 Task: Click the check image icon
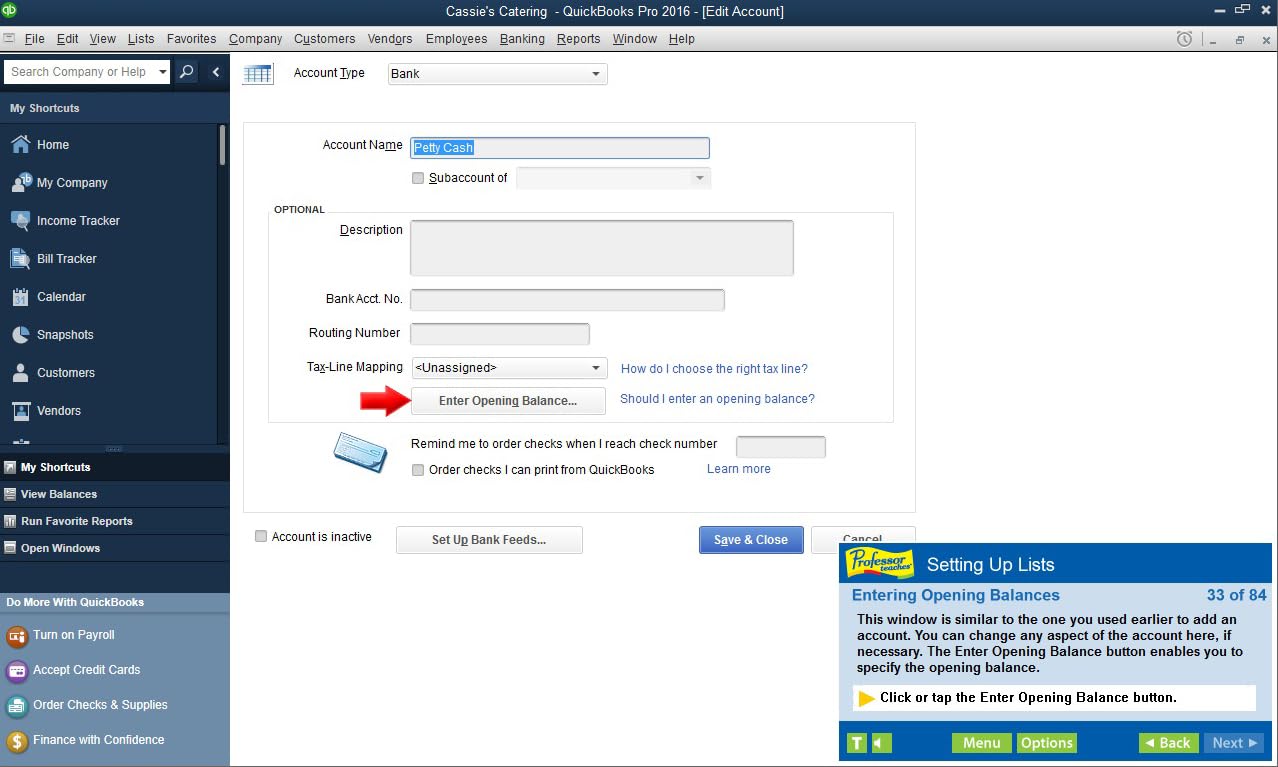(360, 454)
